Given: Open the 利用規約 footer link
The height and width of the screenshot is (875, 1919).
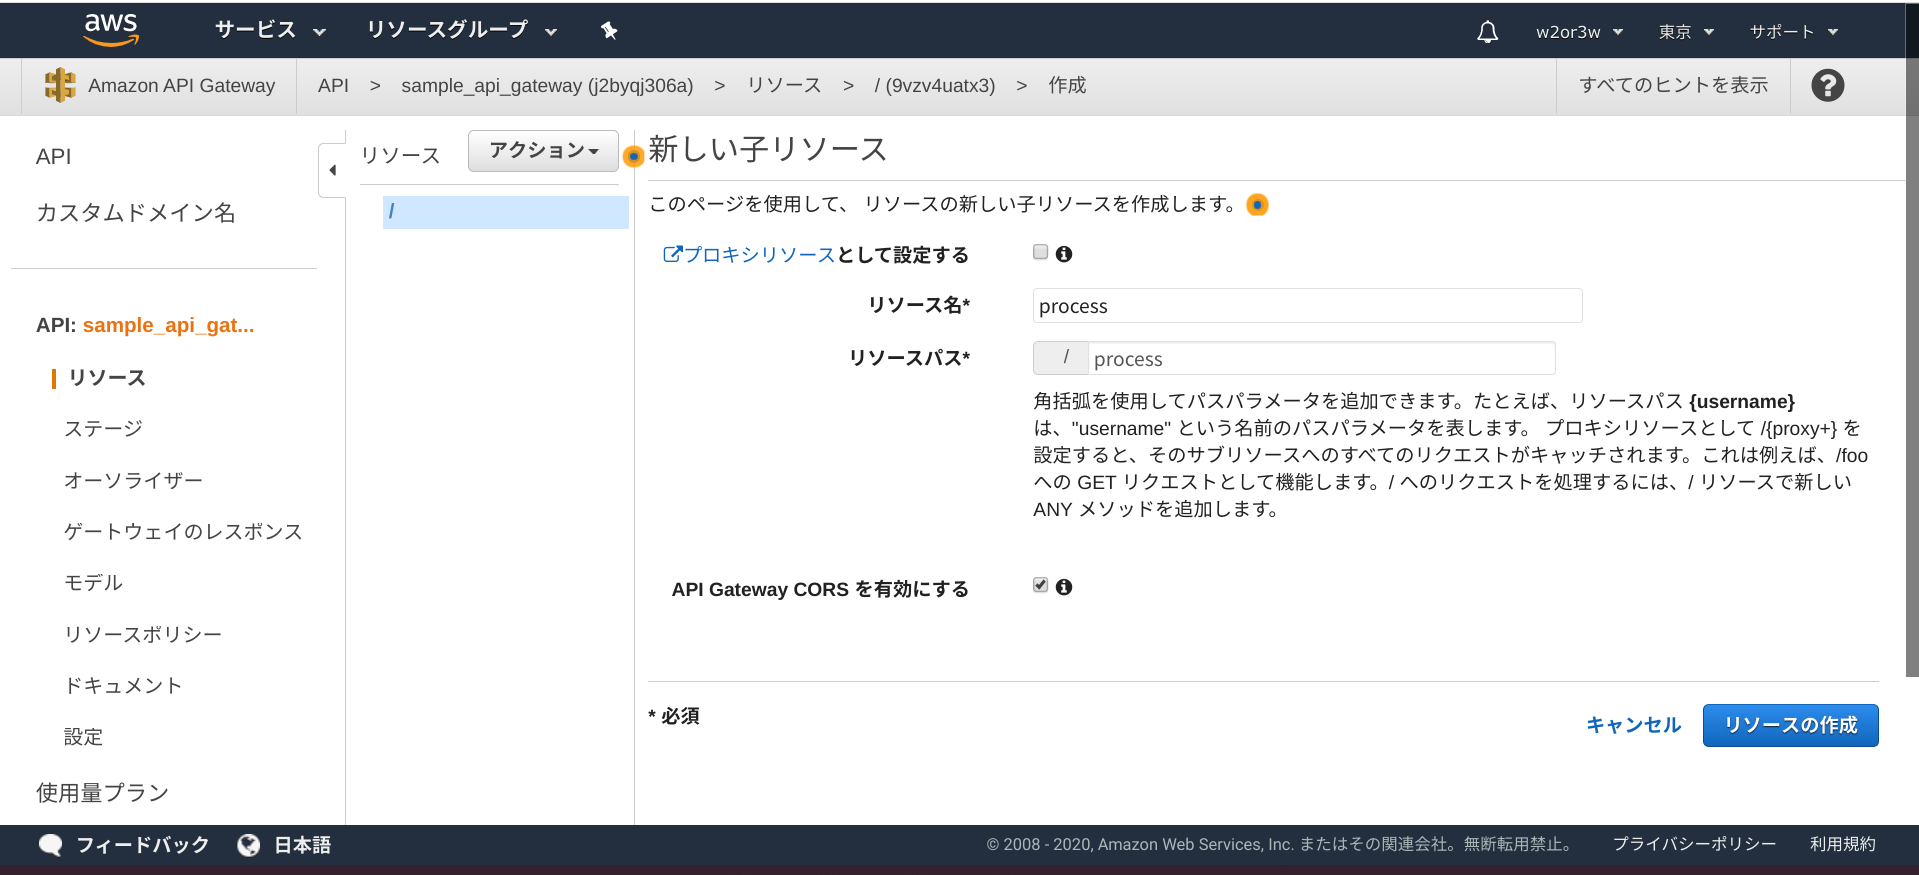Looking at the screenshot, I should tap(1843, 845).
